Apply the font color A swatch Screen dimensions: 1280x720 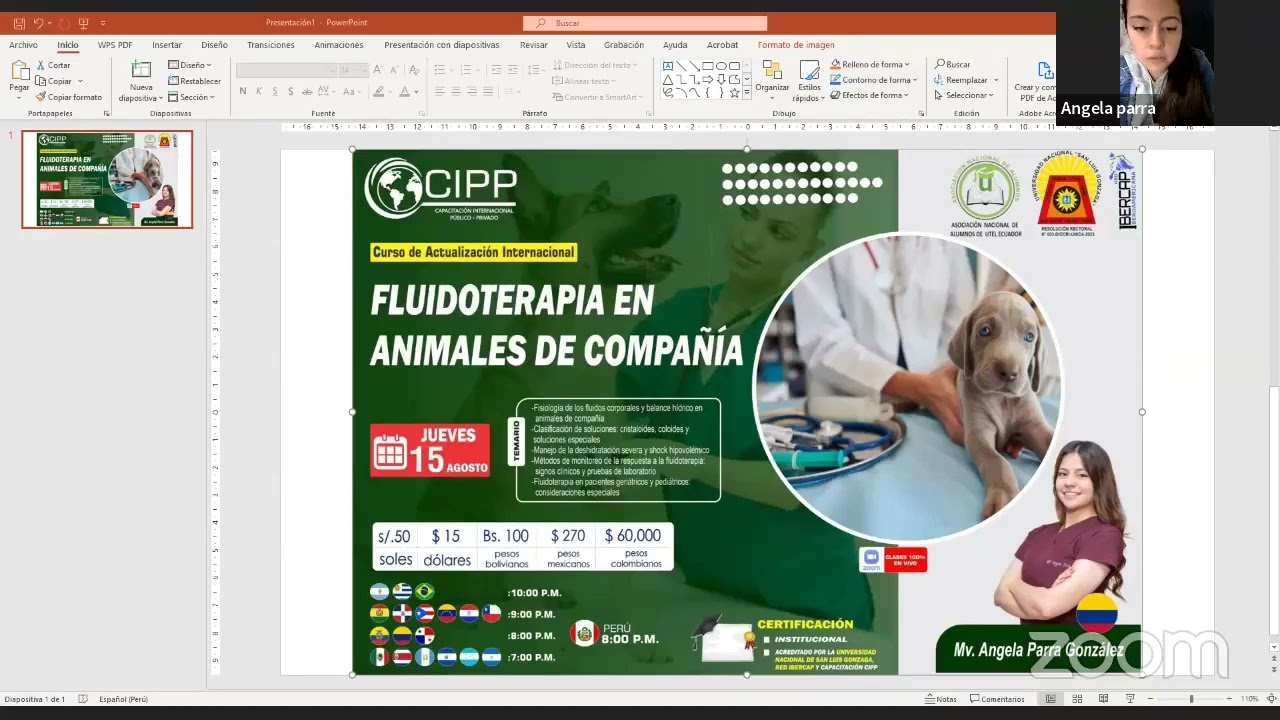[x=405, y=91]
